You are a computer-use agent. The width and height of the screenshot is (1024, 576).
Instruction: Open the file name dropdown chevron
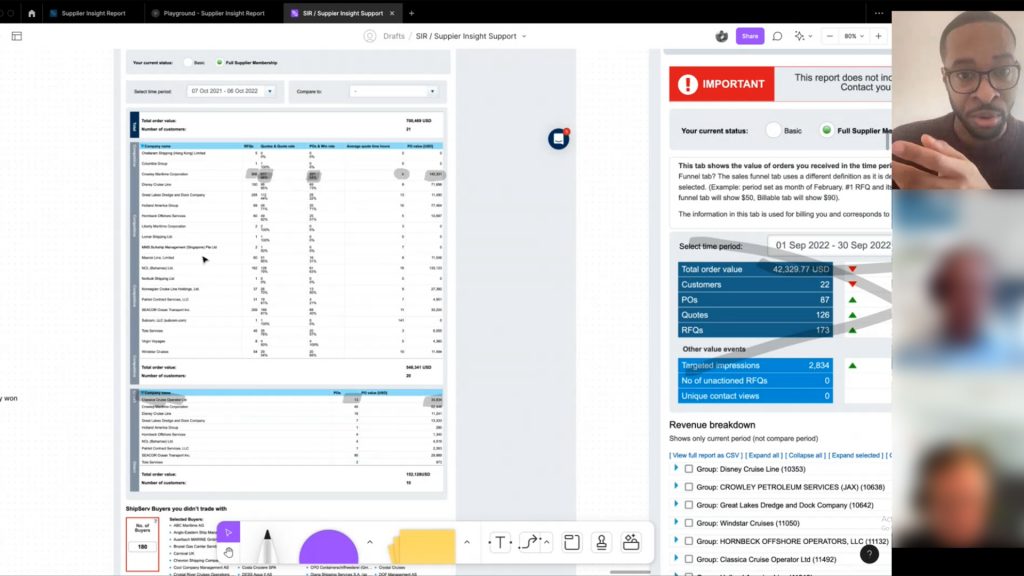point(524,36)
